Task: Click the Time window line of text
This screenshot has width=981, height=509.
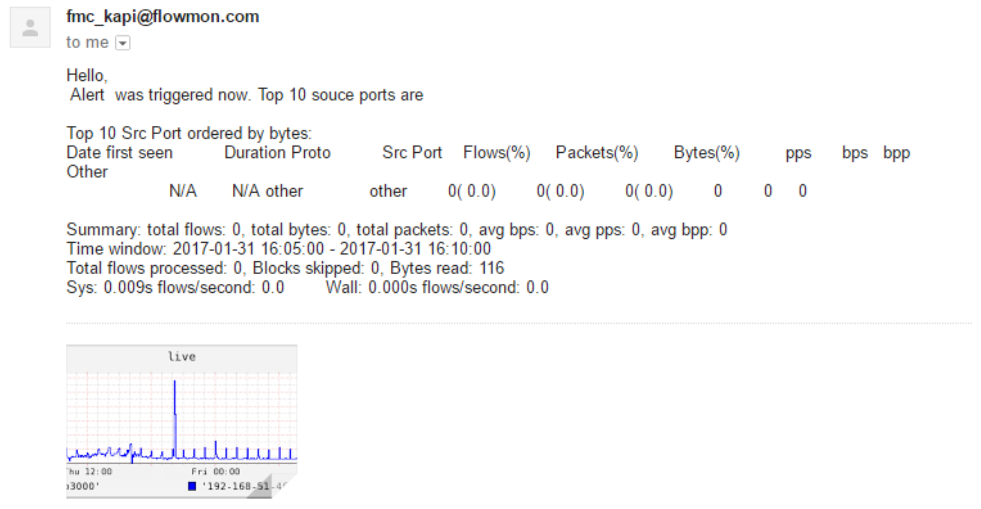Action: (278, 249)
